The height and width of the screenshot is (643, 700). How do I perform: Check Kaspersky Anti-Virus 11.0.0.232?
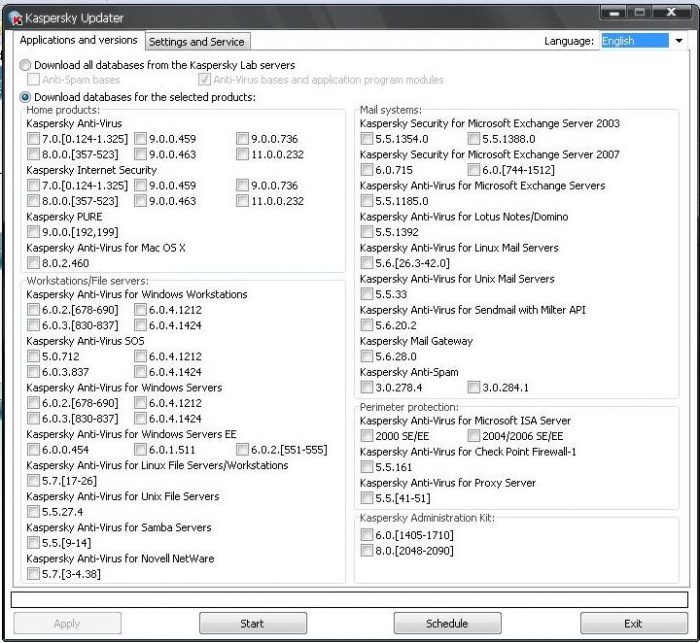(242, 154)
